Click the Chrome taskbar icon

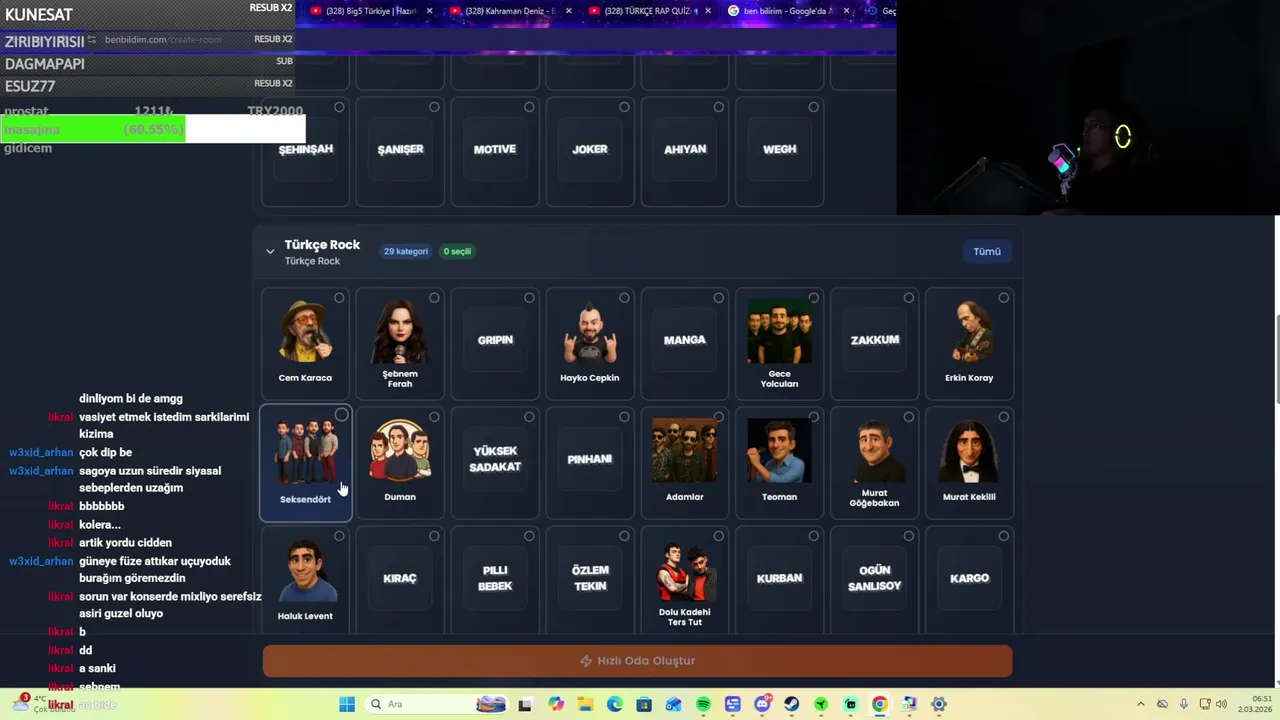[x=879, y=704]
